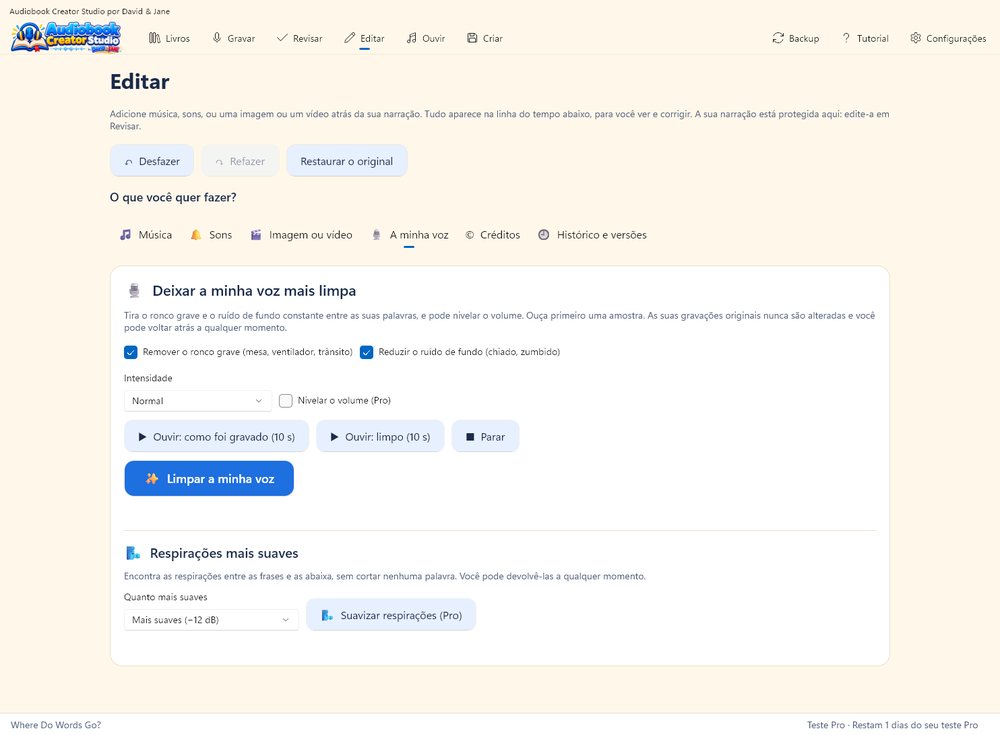Click the Editar pencil icon
This screenshot has width=1000, height=735.
[349, 38]
